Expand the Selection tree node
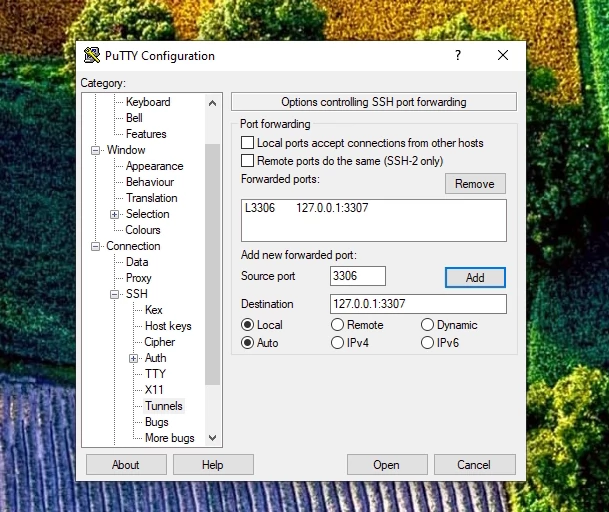Screen dimensions: 609x512 114,214
